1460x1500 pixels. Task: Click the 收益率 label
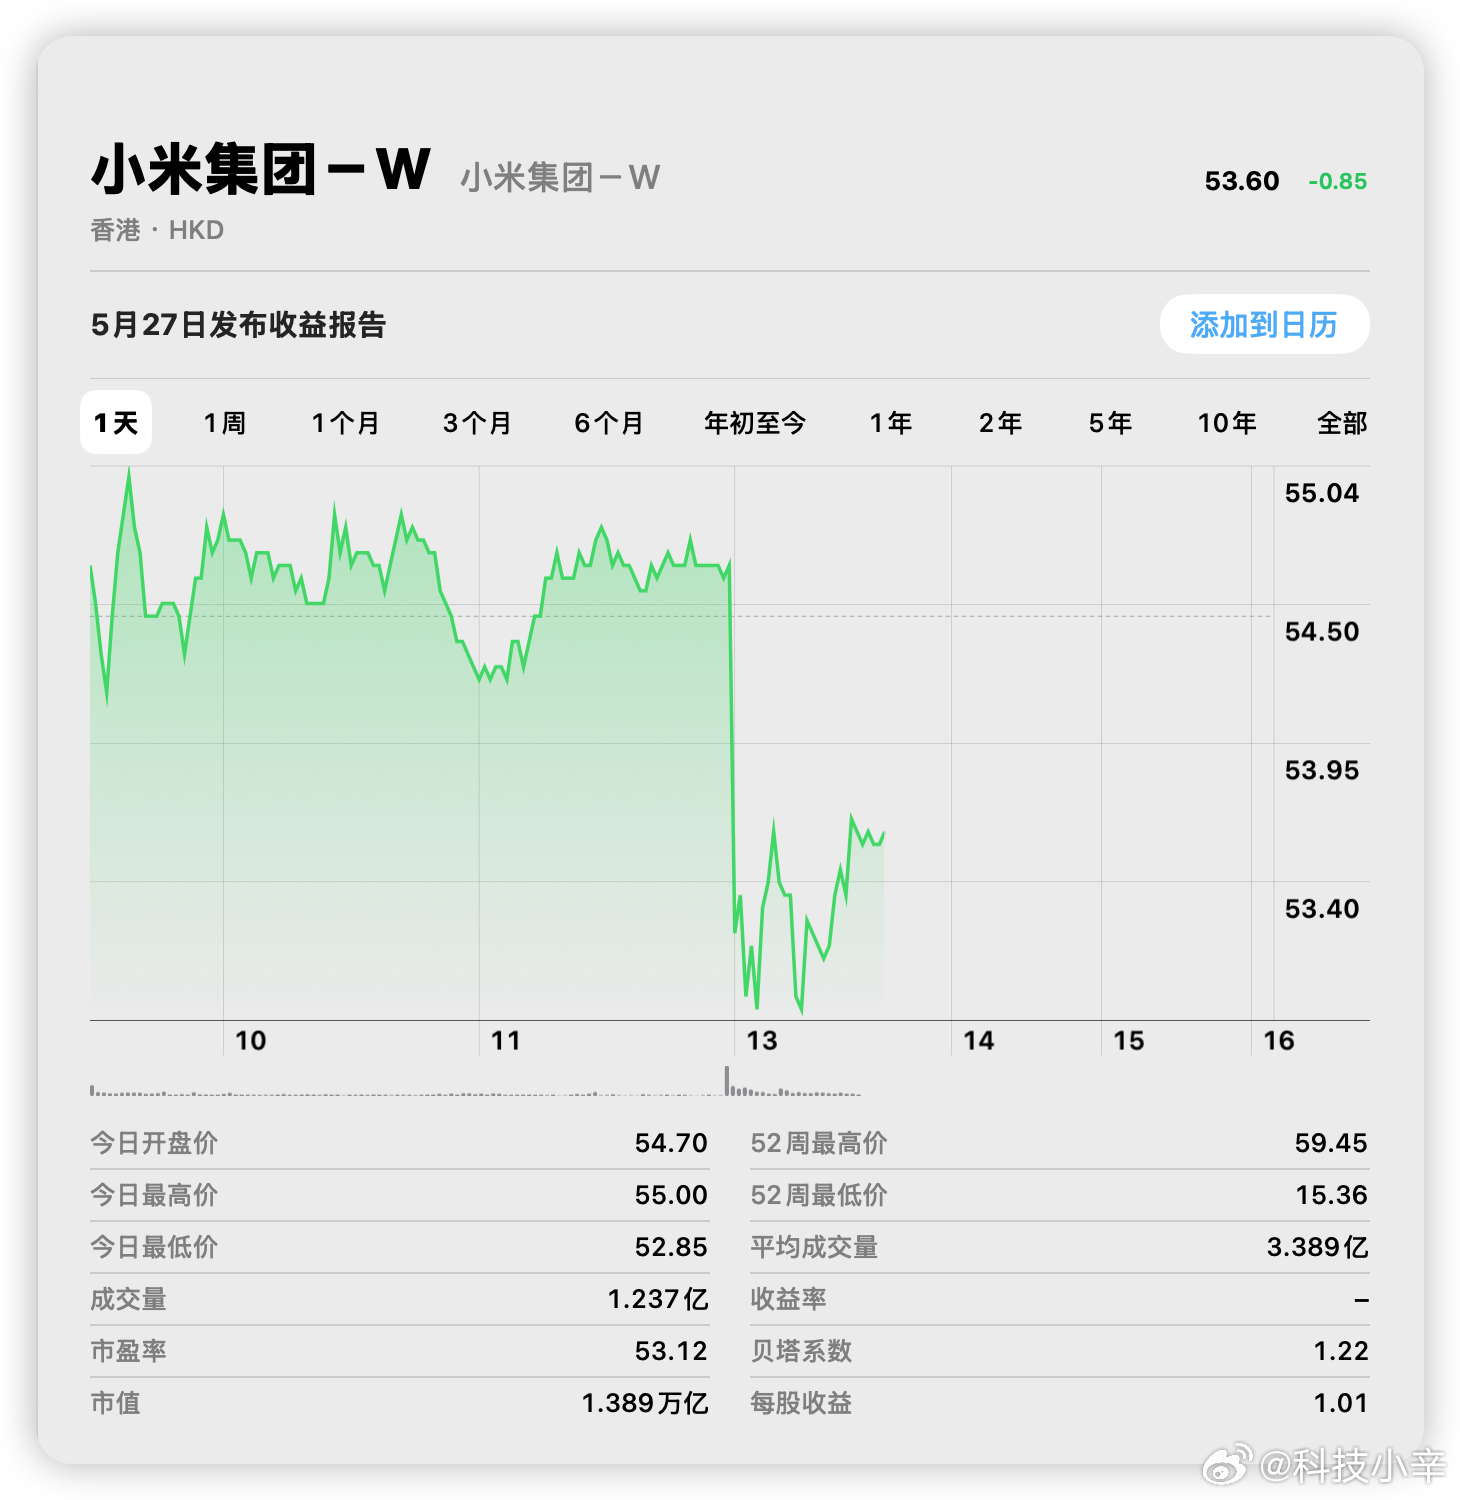(788, 1299)
